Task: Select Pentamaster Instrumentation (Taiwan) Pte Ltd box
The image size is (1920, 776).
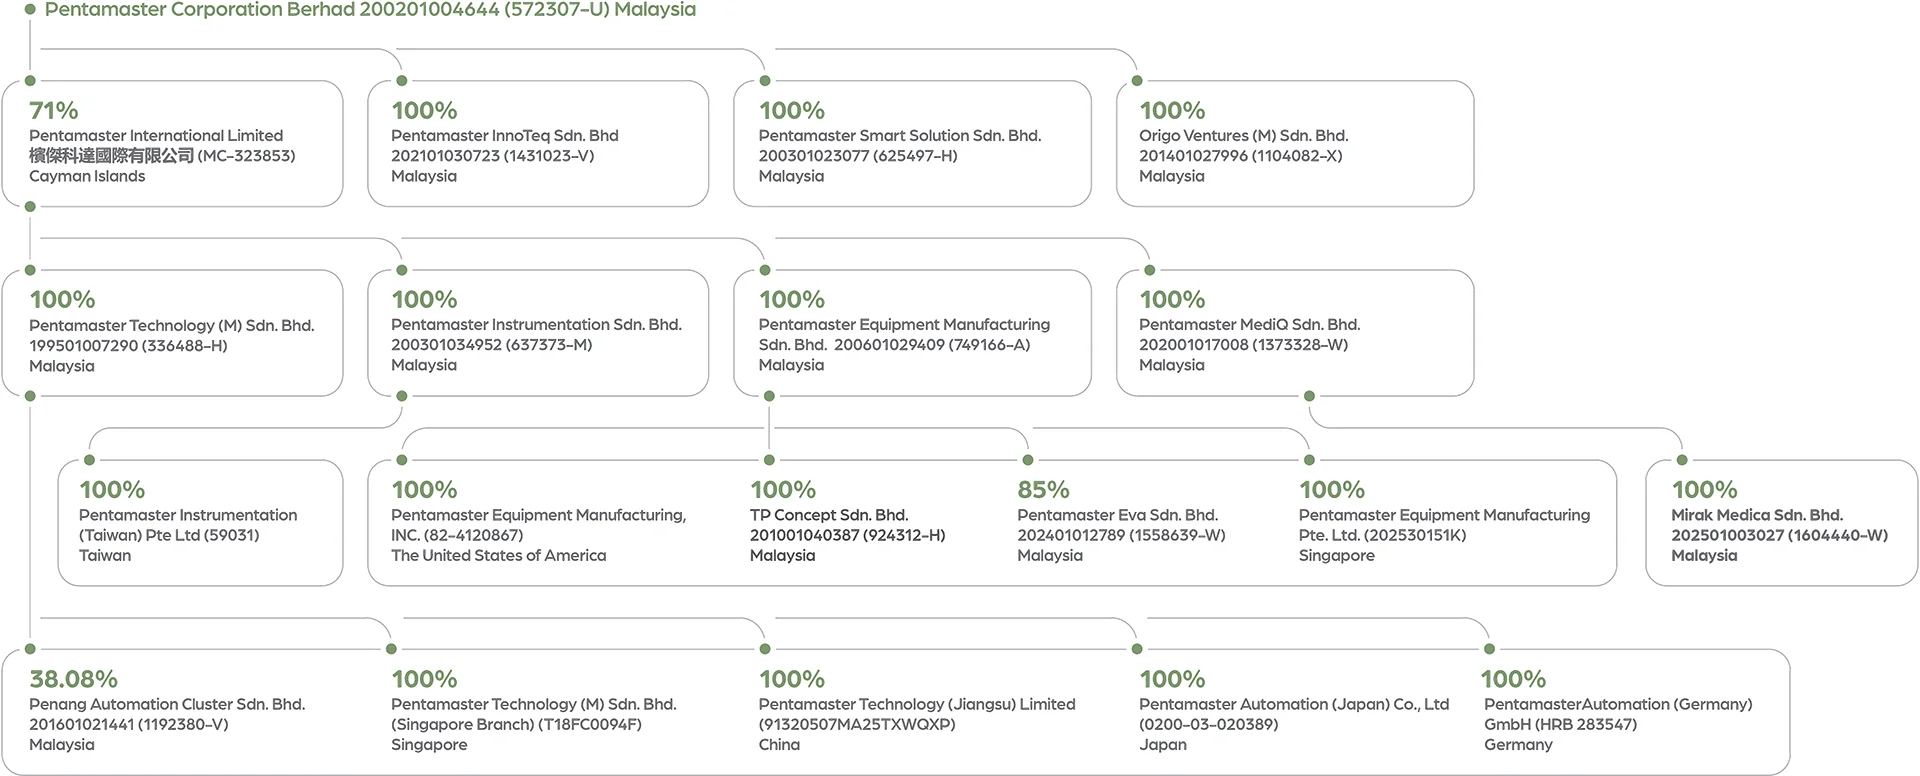Action: 200,523
